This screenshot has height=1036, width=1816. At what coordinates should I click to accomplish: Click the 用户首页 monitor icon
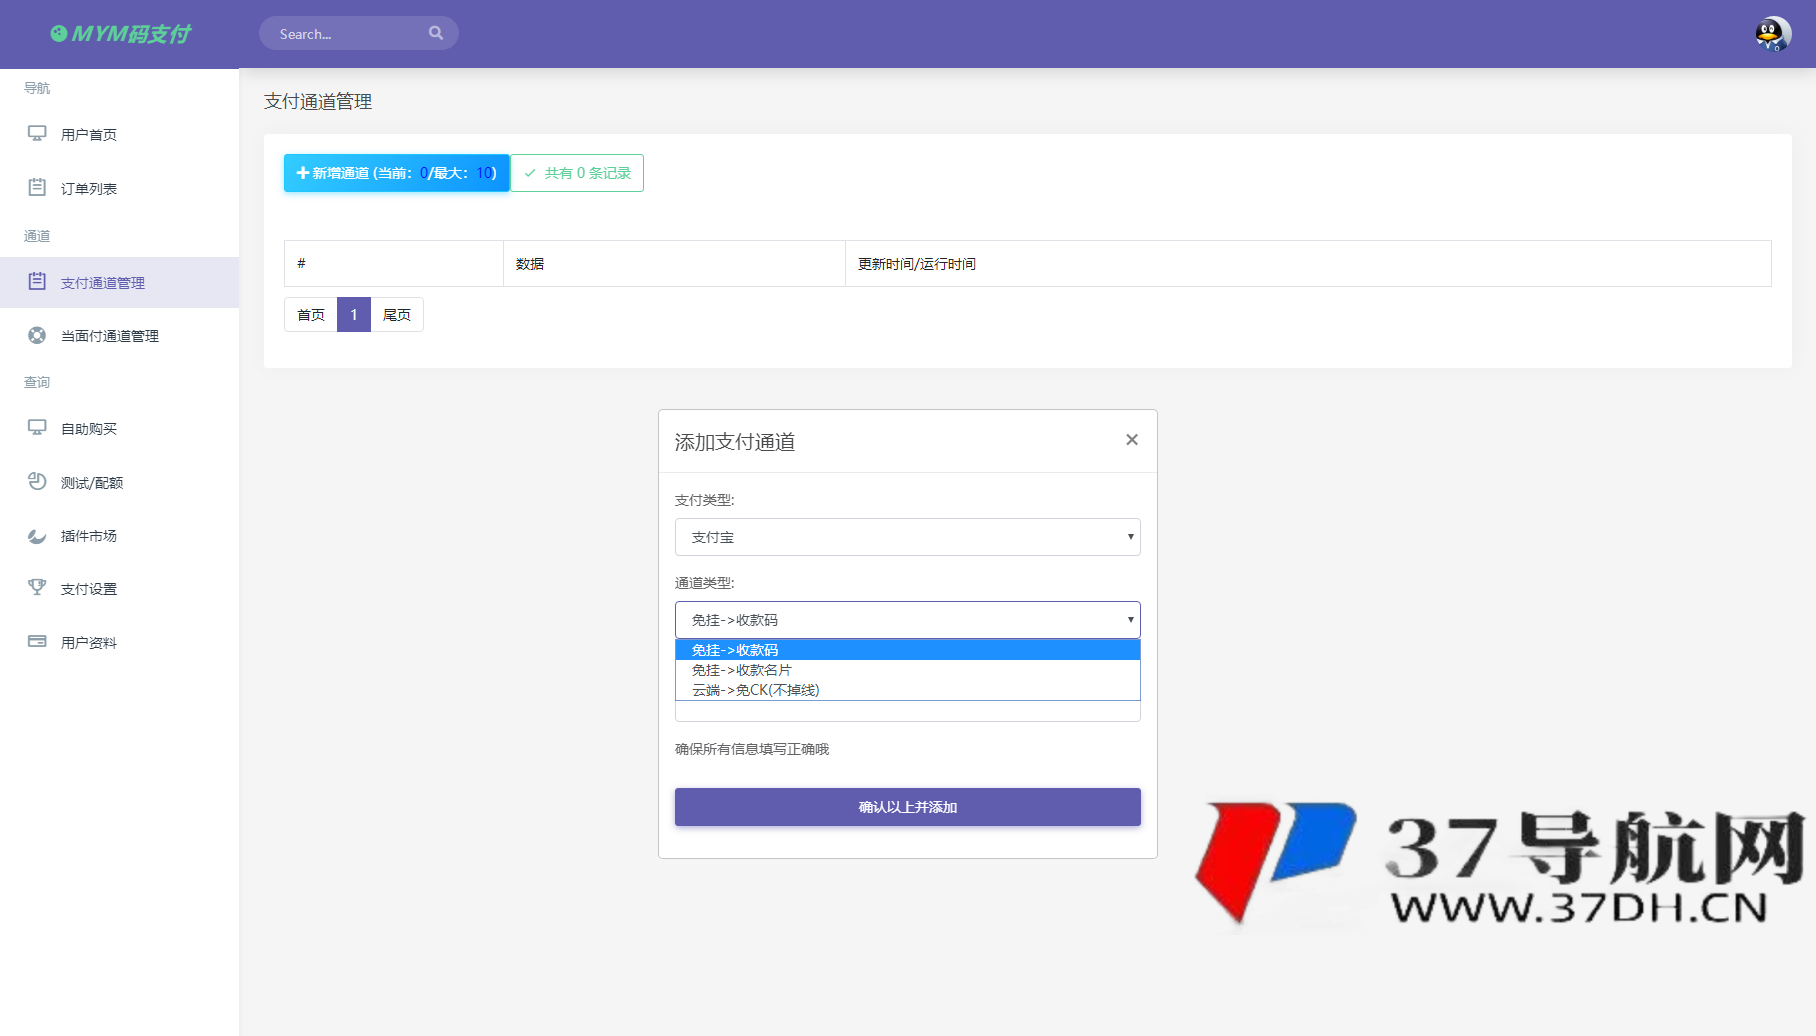[37, 133]
